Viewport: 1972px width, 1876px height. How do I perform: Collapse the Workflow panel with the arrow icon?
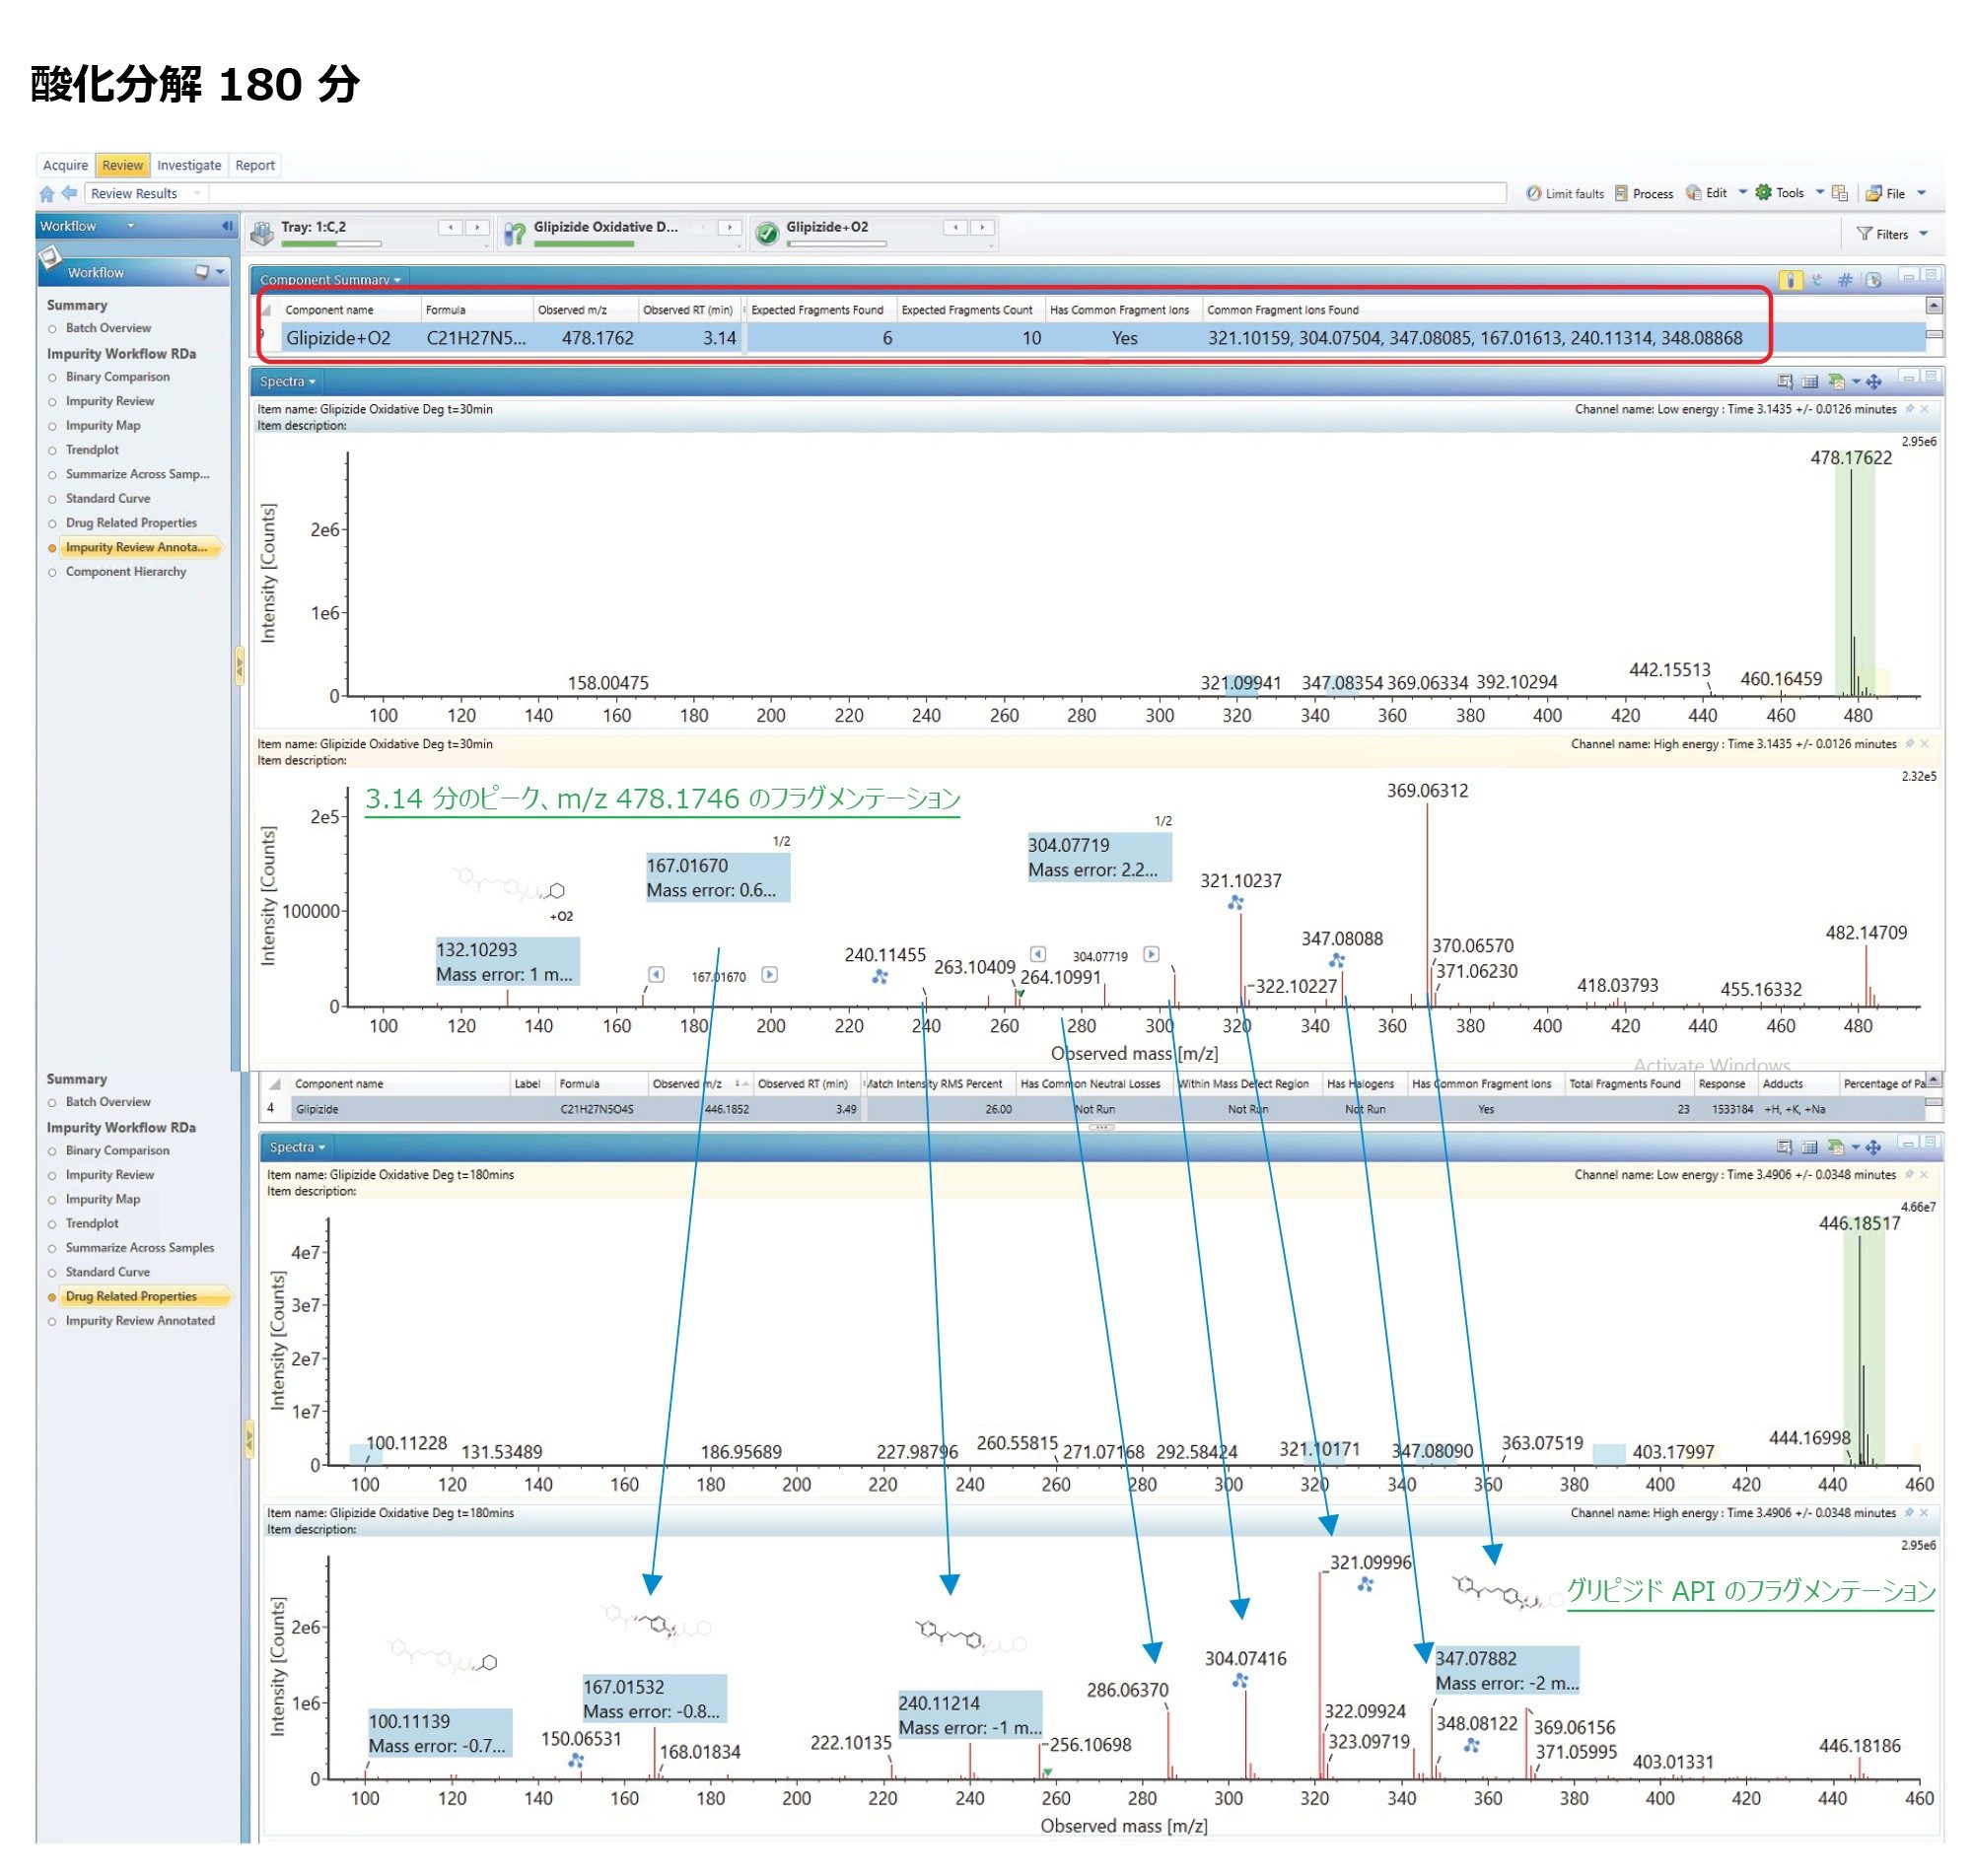point(227,226)
